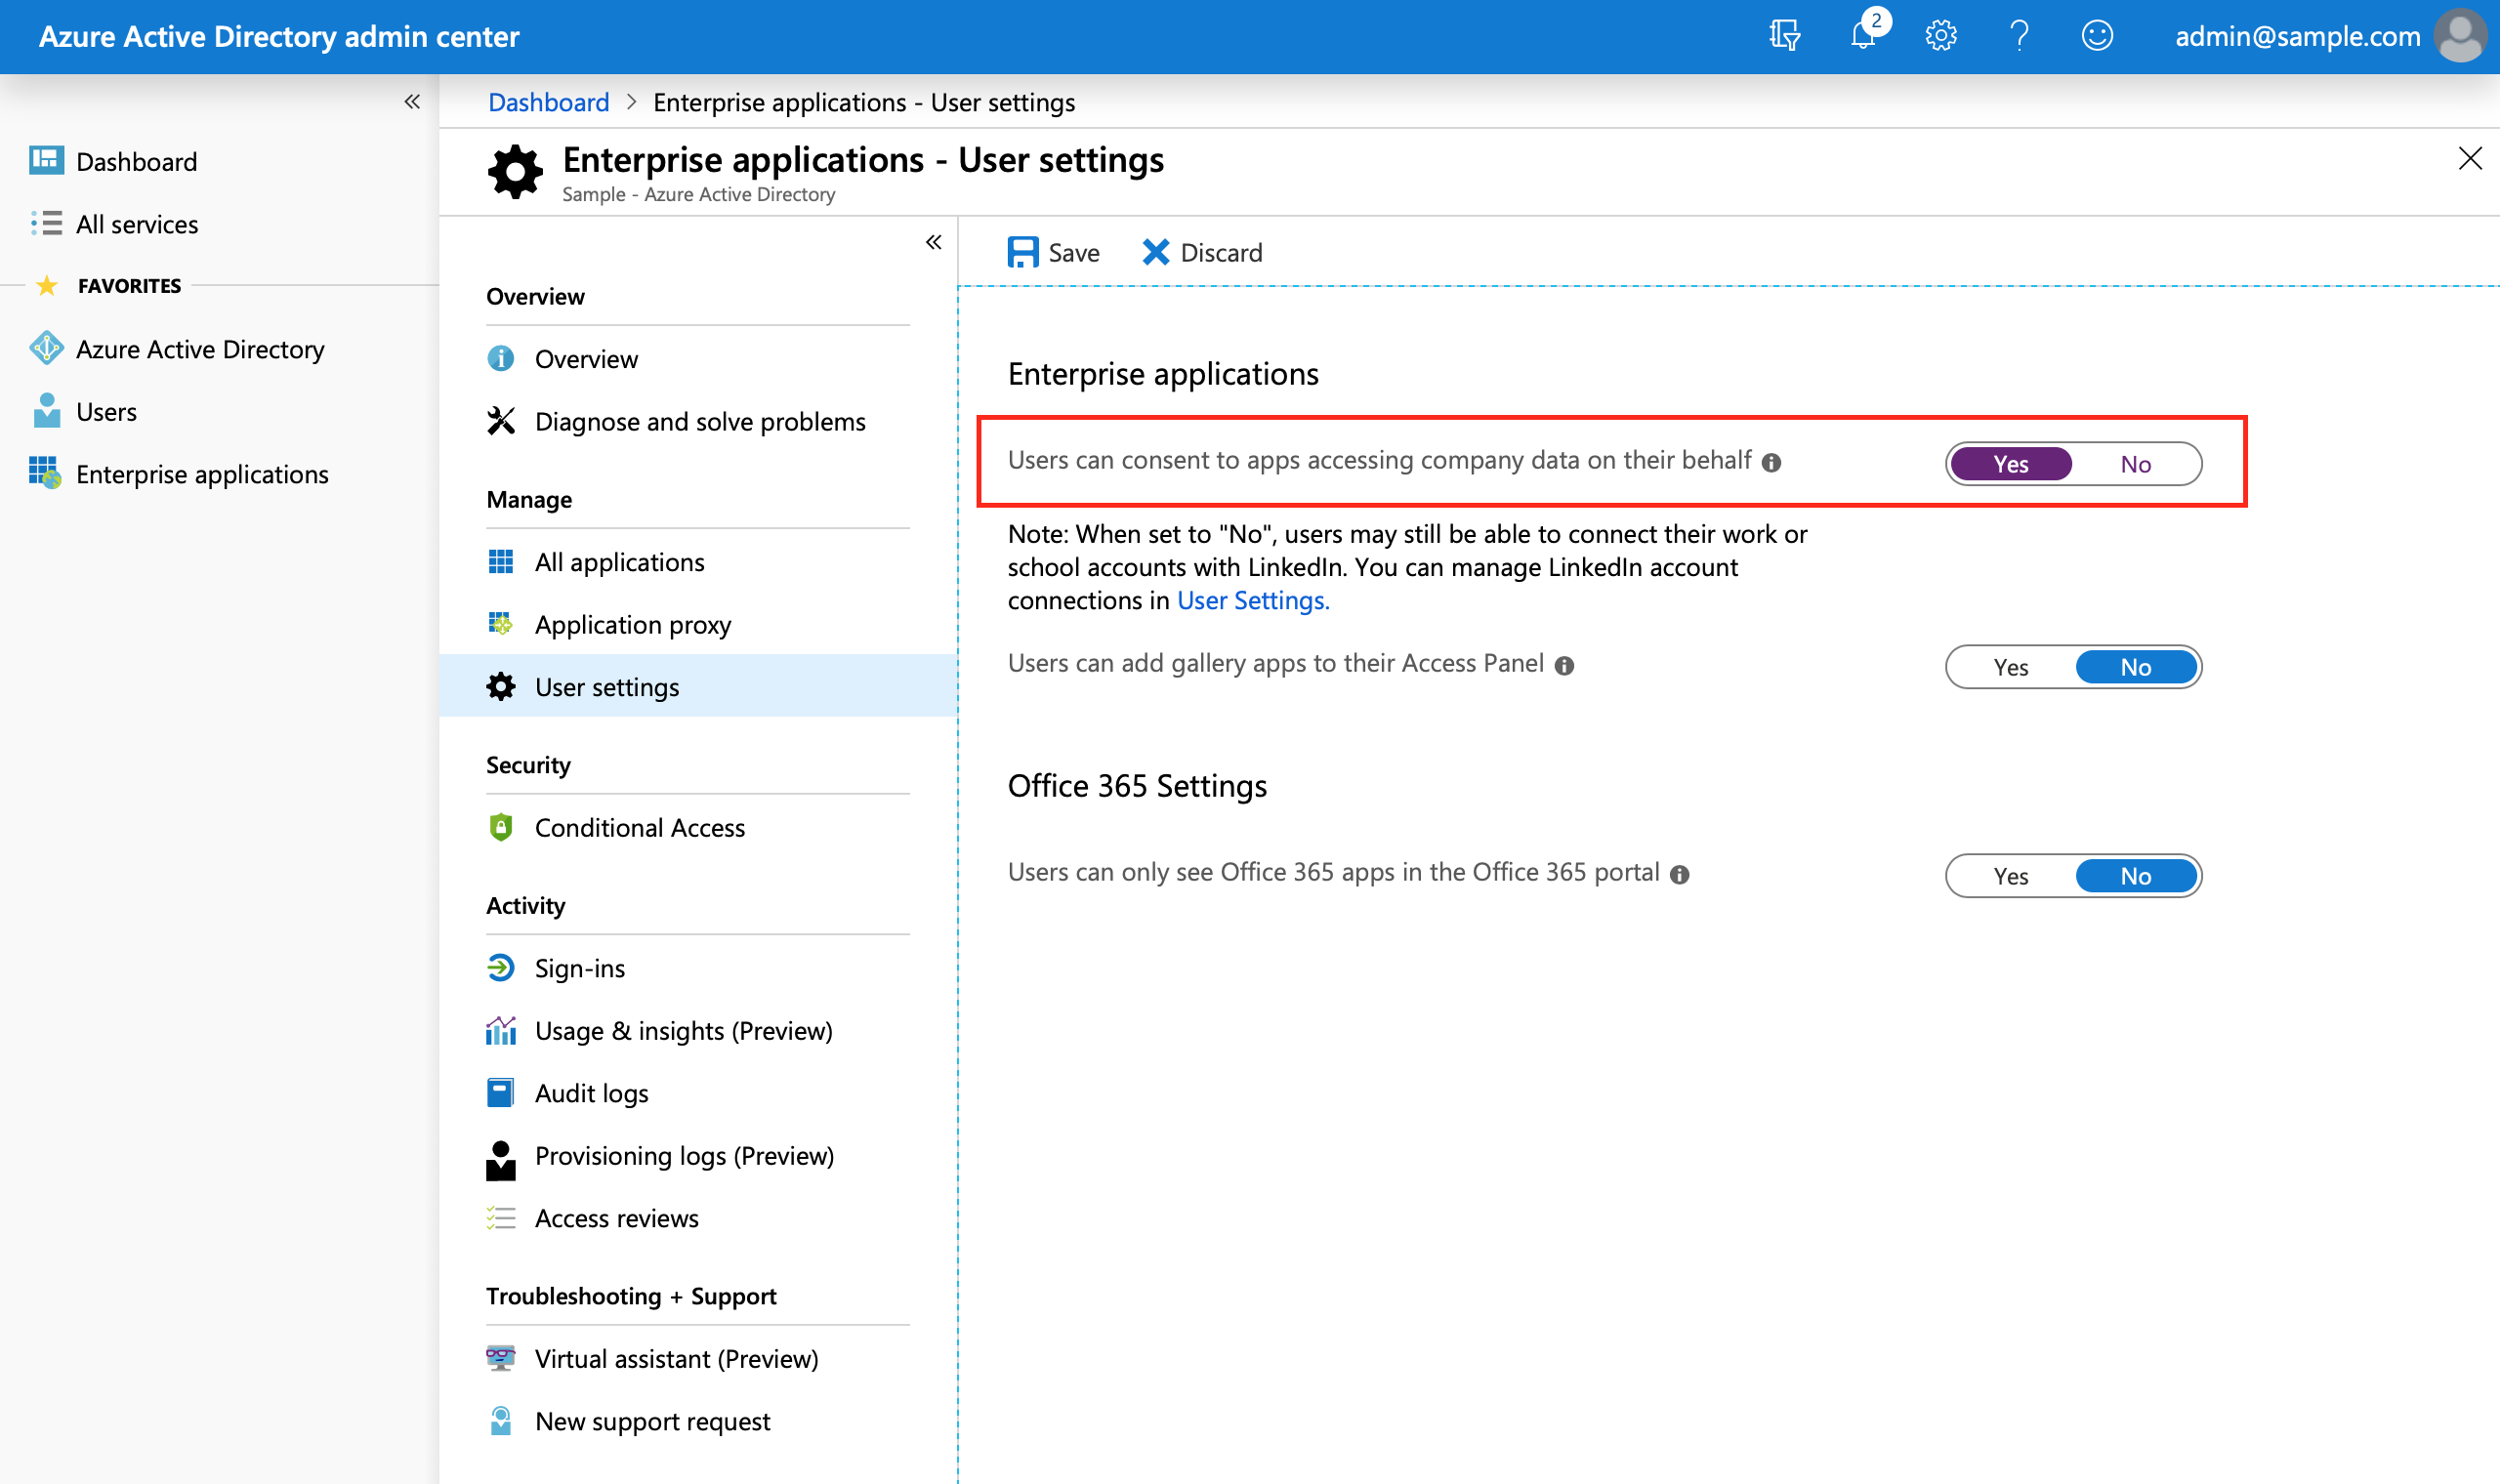Open the Sign-ins activity page

[x=580, y=967]
